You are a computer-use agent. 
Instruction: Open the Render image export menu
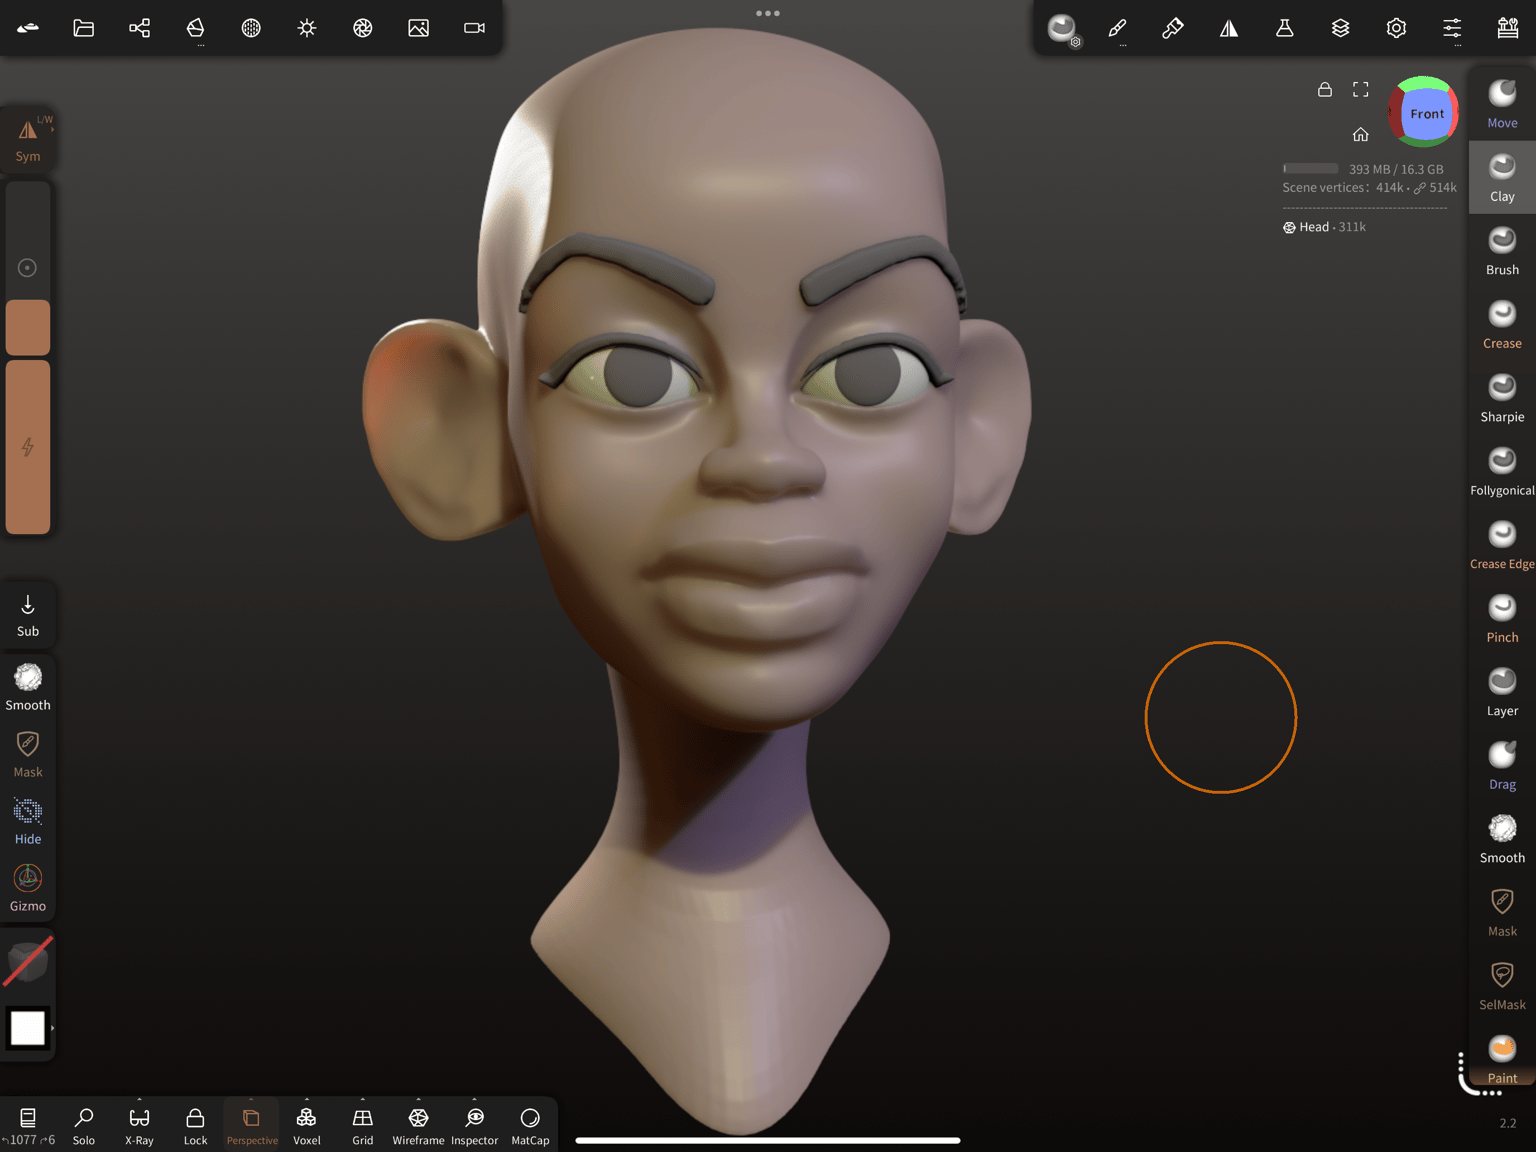point(419,28)
